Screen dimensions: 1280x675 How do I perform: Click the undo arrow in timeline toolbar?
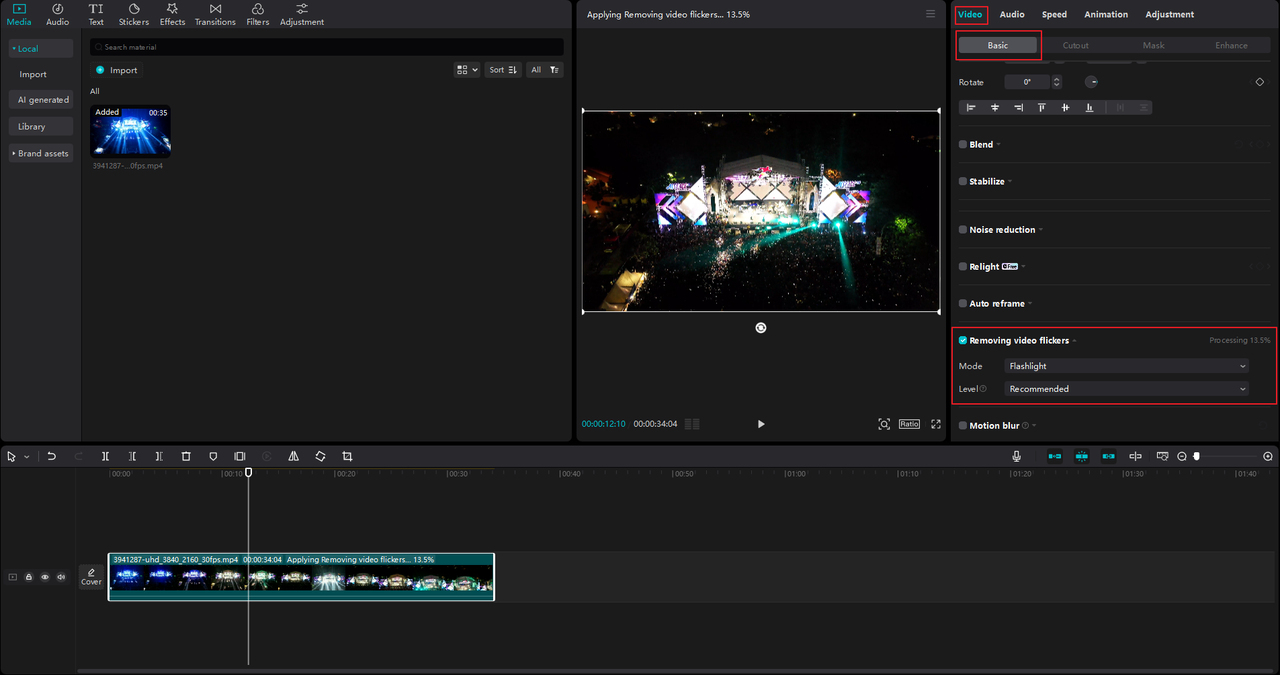click(51, 456)
